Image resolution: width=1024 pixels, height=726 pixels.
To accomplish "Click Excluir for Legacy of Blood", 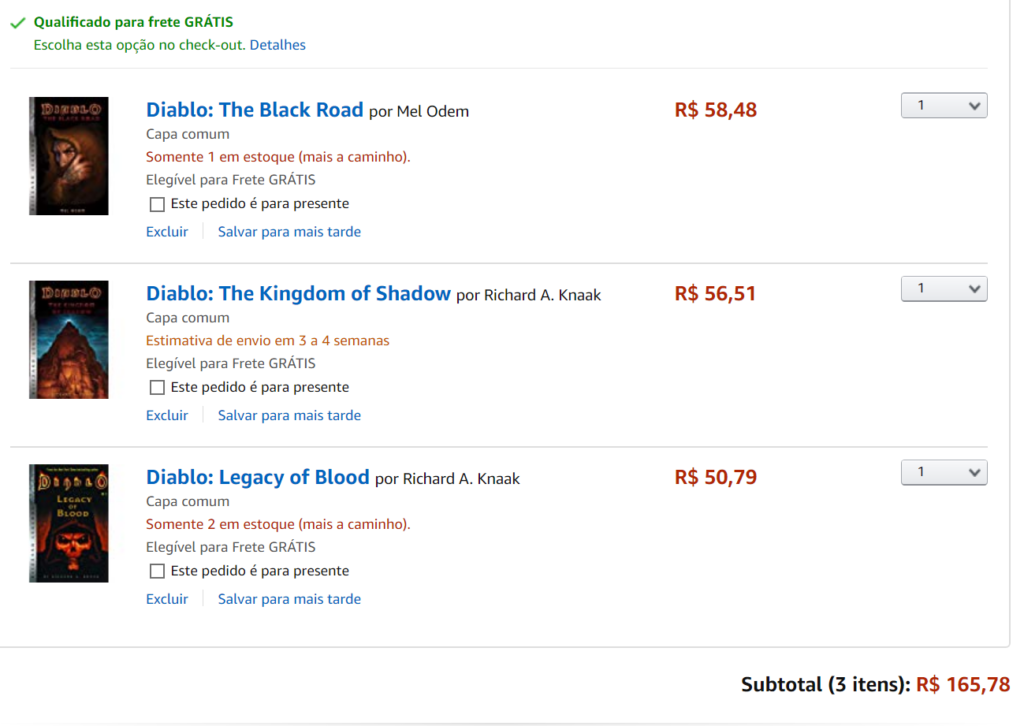I will pyautogui.click(x=167, y=599).
